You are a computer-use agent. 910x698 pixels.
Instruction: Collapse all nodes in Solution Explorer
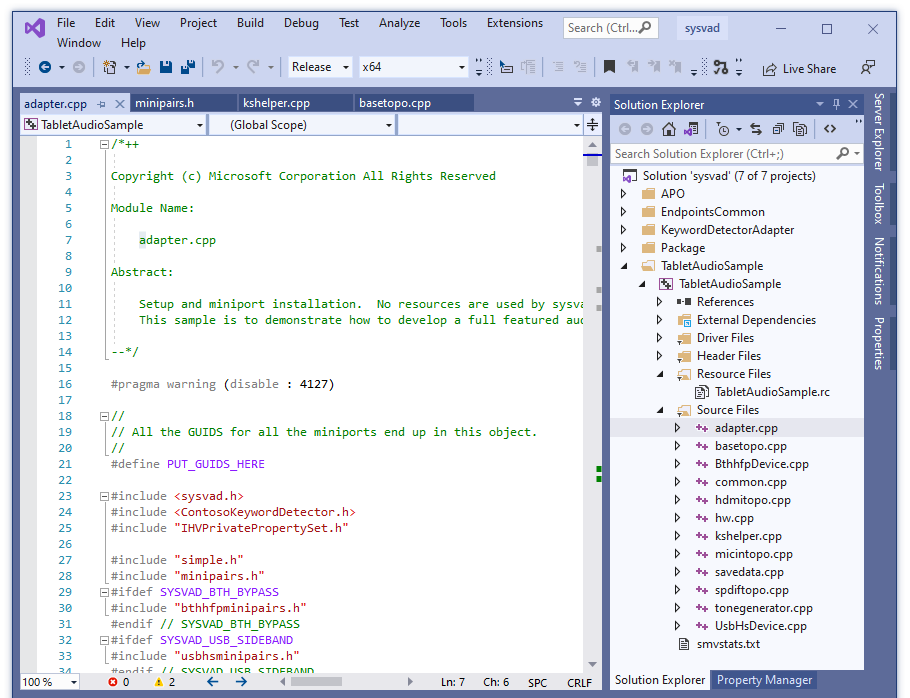coord(778,129)
